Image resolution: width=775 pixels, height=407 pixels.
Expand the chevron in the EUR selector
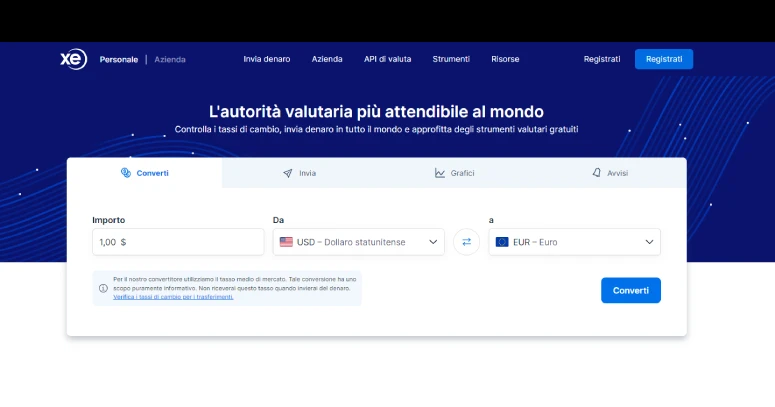click(649, 242)
